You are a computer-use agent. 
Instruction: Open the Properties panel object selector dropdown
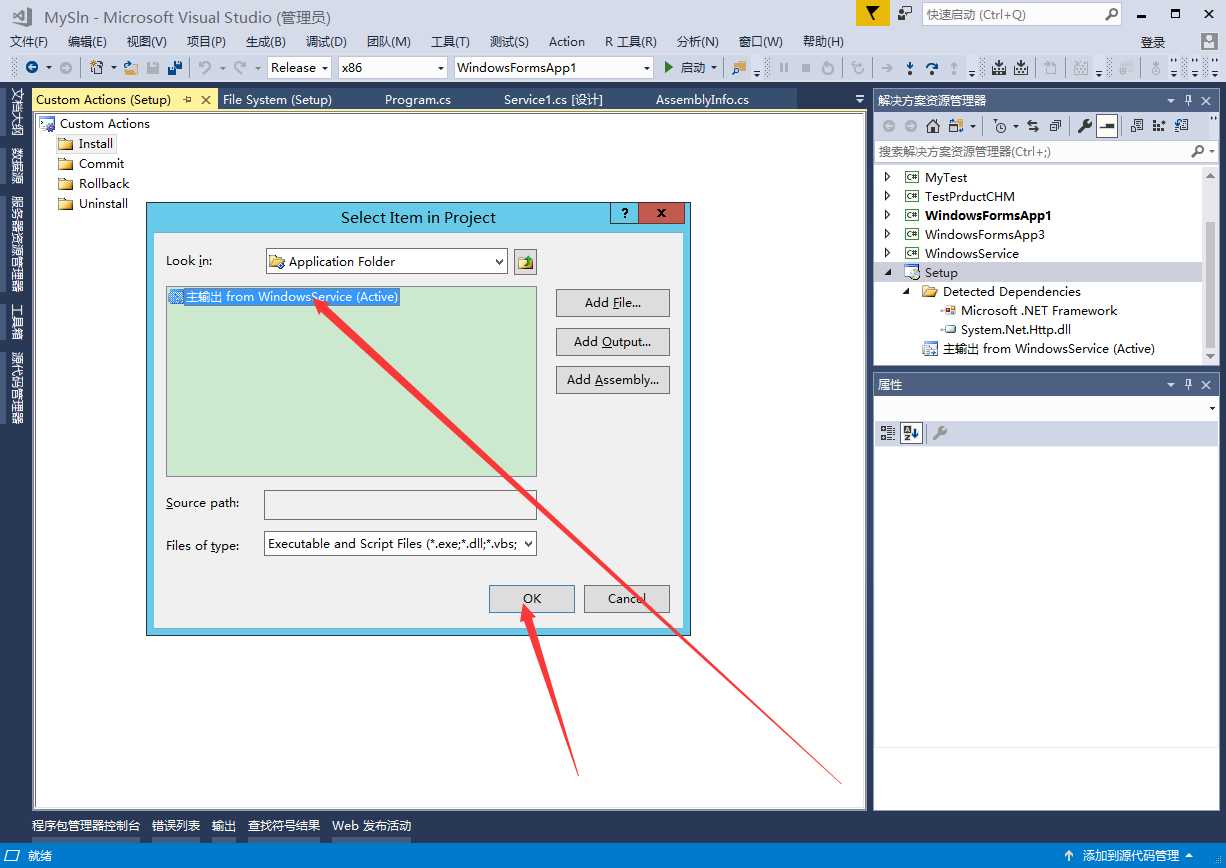1212,409
